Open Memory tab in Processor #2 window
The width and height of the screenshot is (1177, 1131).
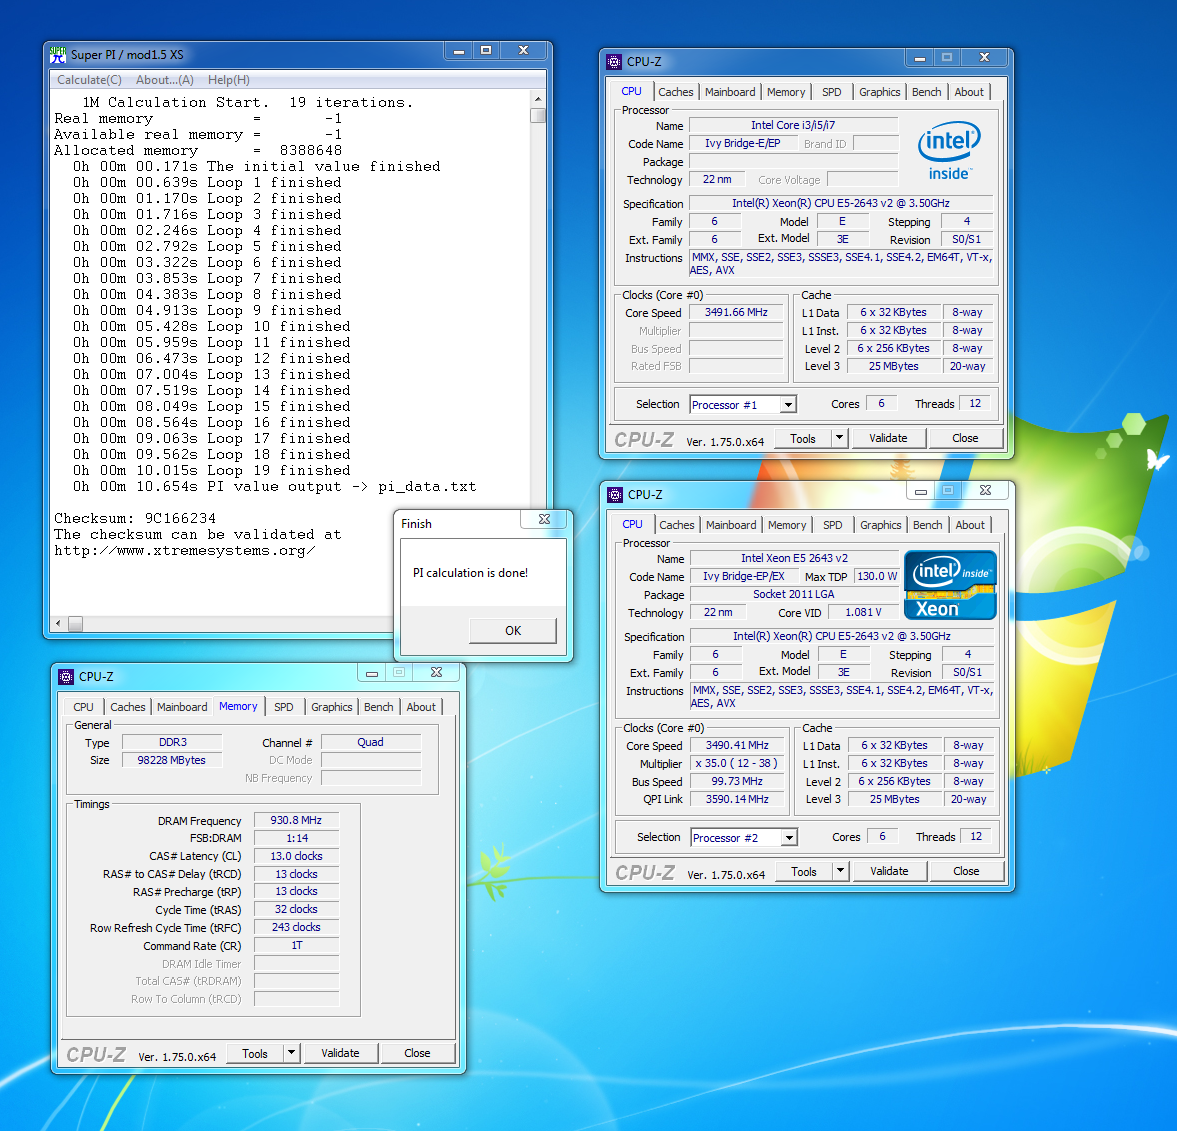(787, 525)
